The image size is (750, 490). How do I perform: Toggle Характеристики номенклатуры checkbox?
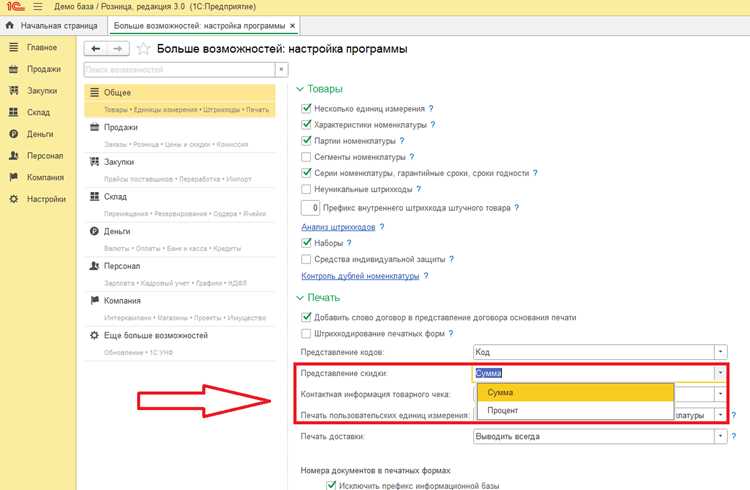click(306, 124)
